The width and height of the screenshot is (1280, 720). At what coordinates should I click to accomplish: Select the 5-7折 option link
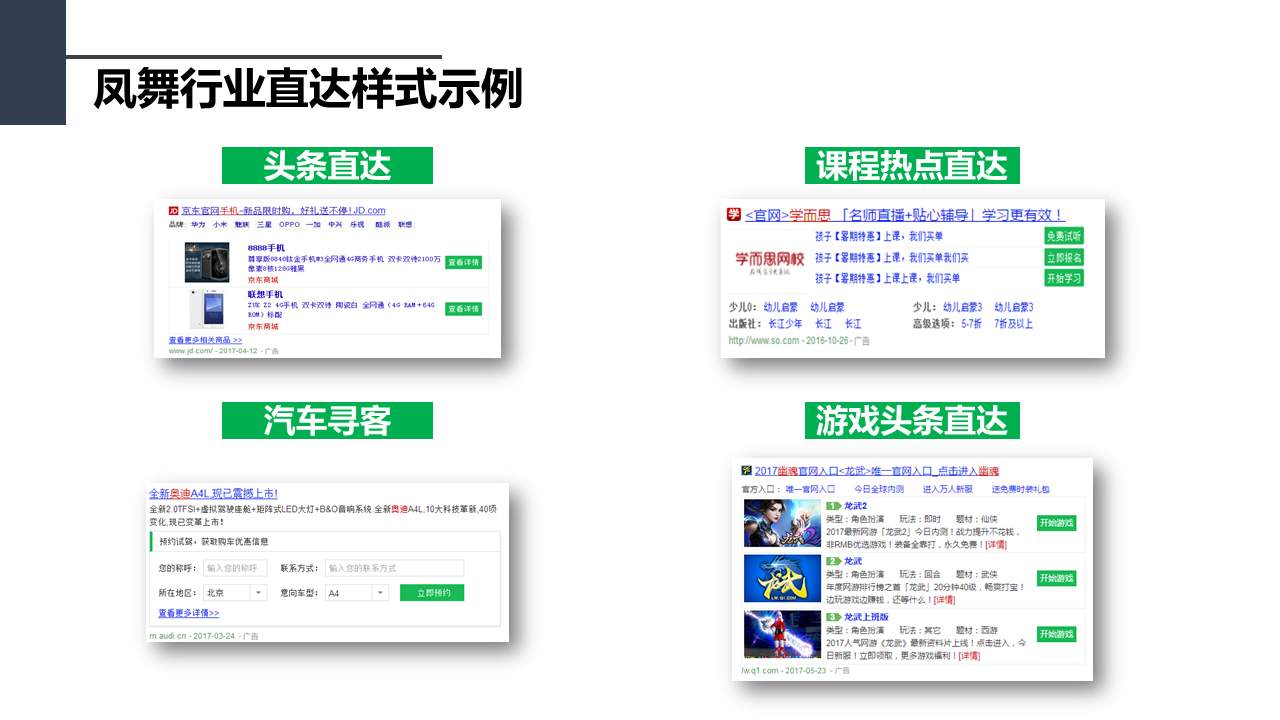971,324
